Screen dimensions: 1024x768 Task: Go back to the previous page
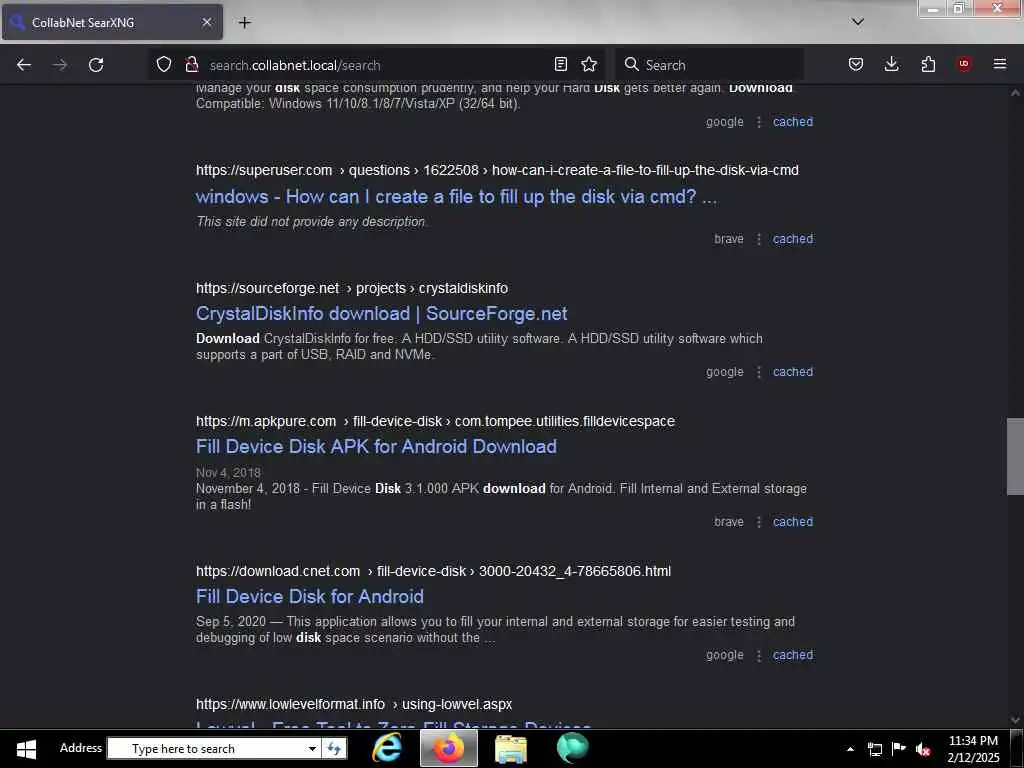coord(24,65)
